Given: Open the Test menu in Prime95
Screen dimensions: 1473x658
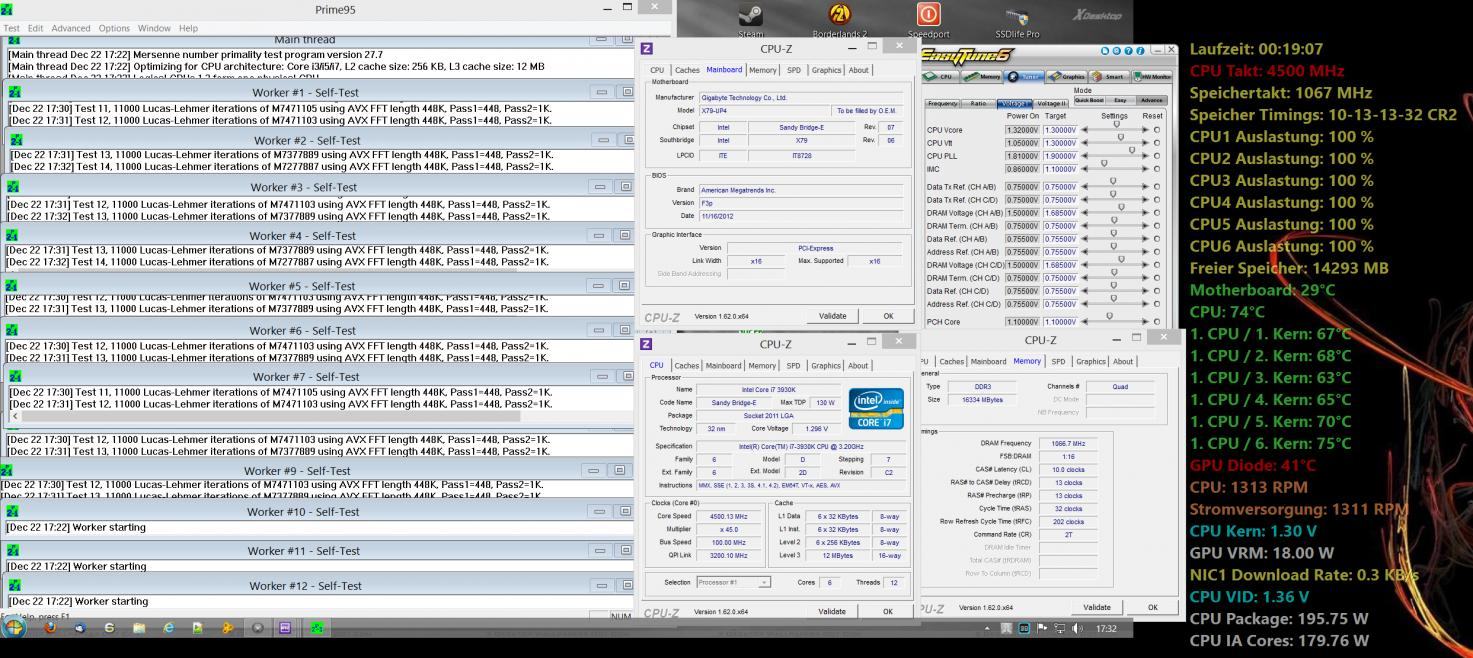Looking at the screenshot, I should [x=12, y=28].
